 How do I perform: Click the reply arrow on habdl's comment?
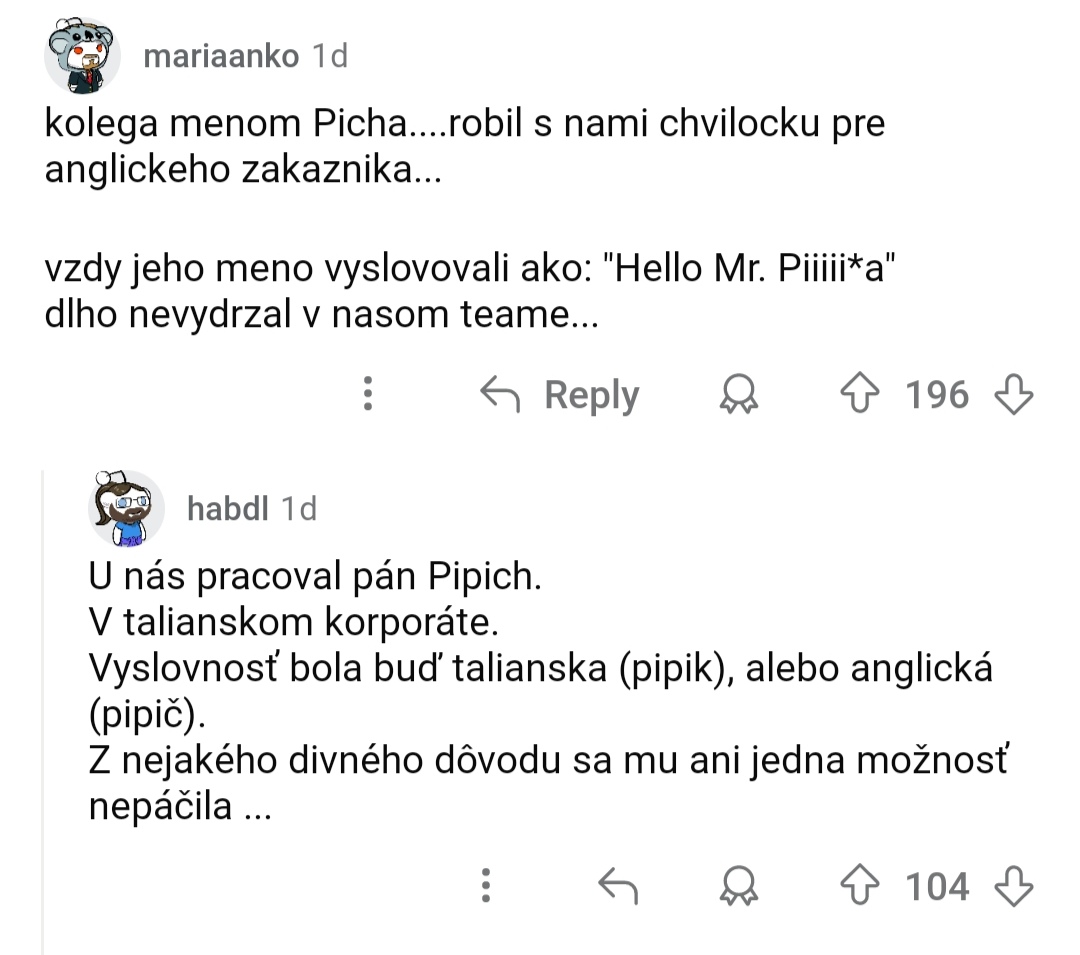pyautogui.click(x=617, y=886)
